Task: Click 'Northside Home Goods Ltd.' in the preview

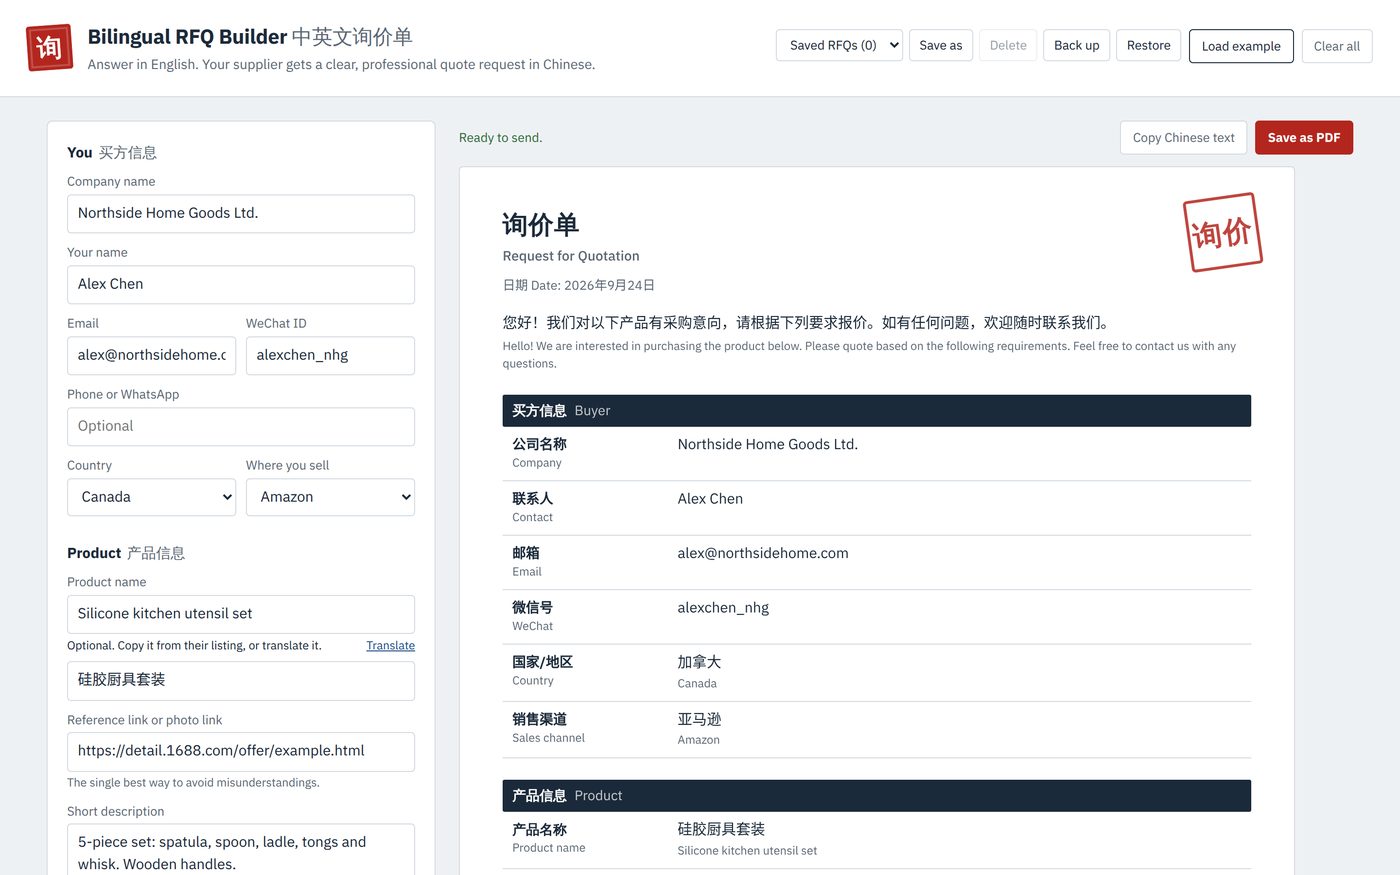Action: click(767, 445)
